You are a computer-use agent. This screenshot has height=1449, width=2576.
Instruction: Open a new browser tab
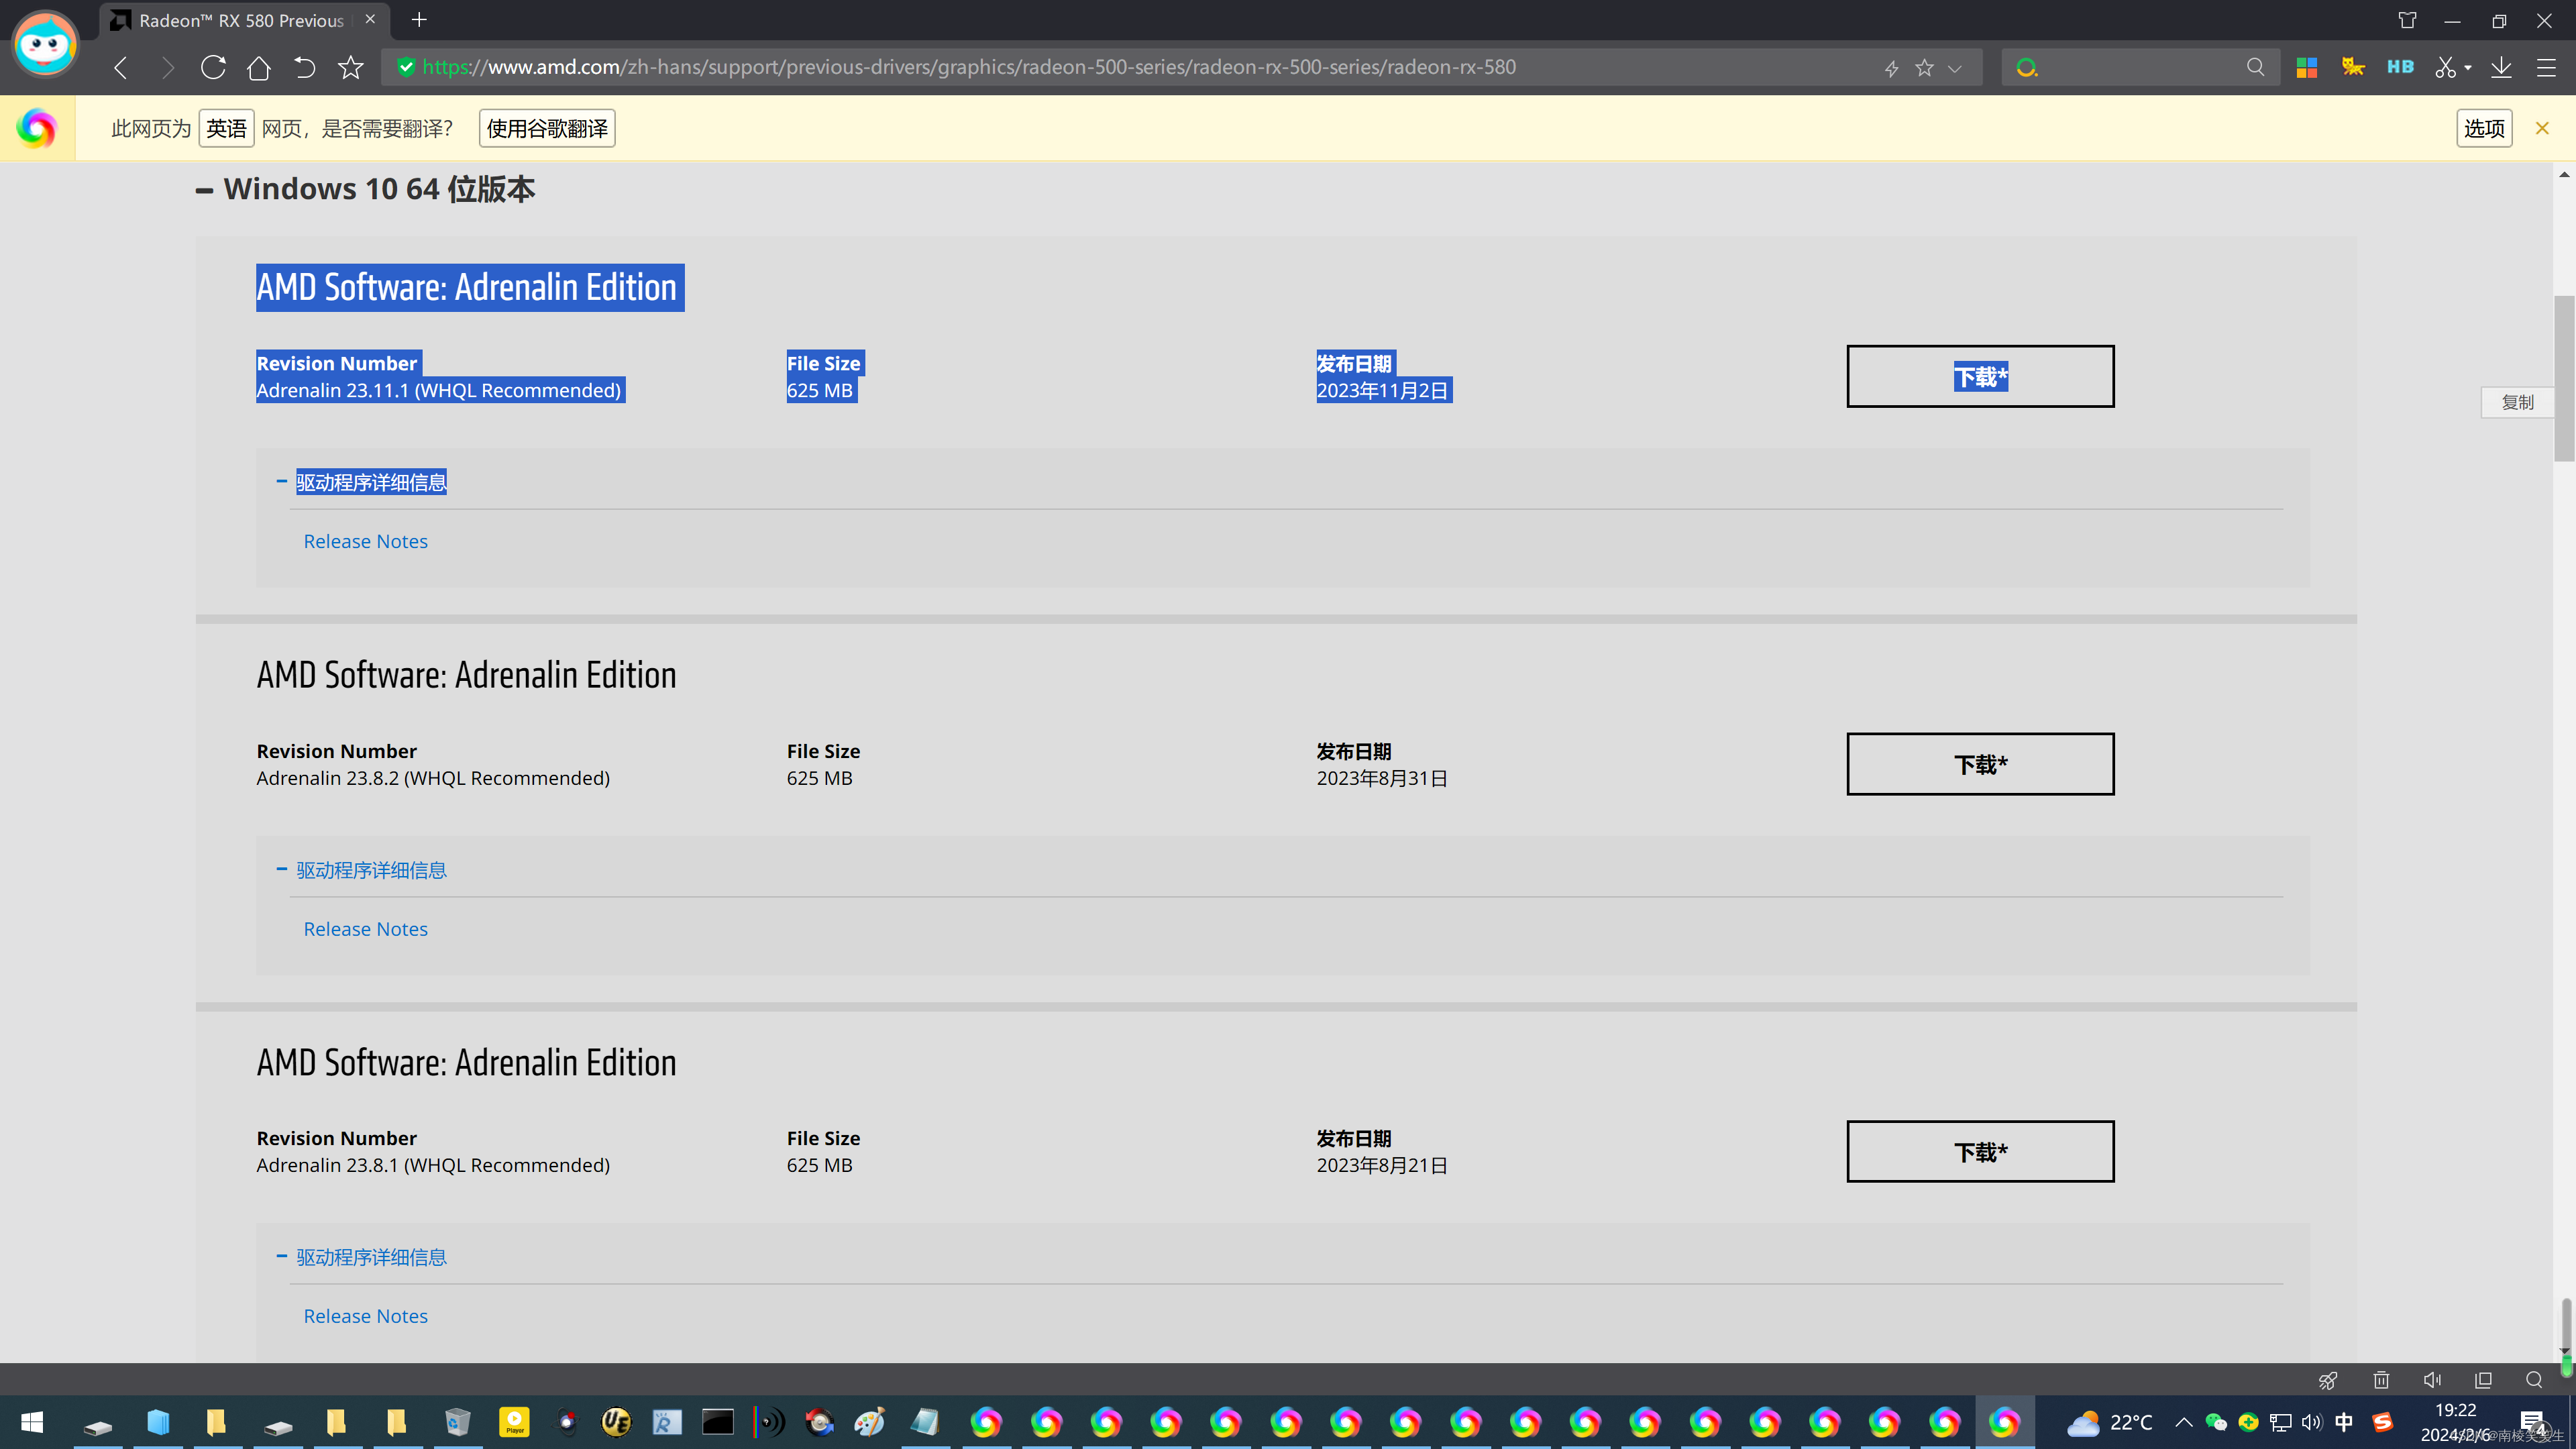419,20
